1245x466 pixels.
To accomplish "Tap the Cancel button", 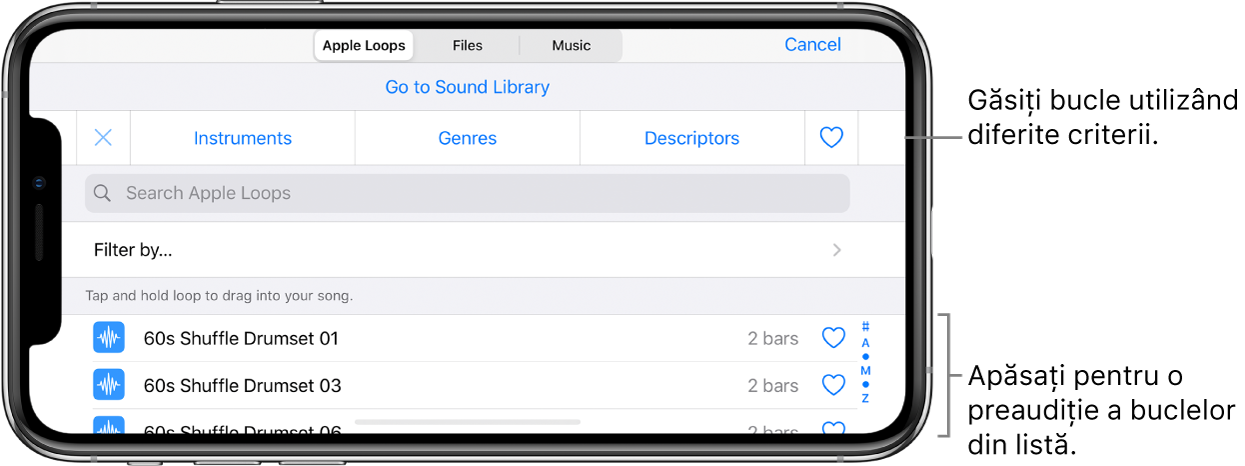I will click(813, 44).
